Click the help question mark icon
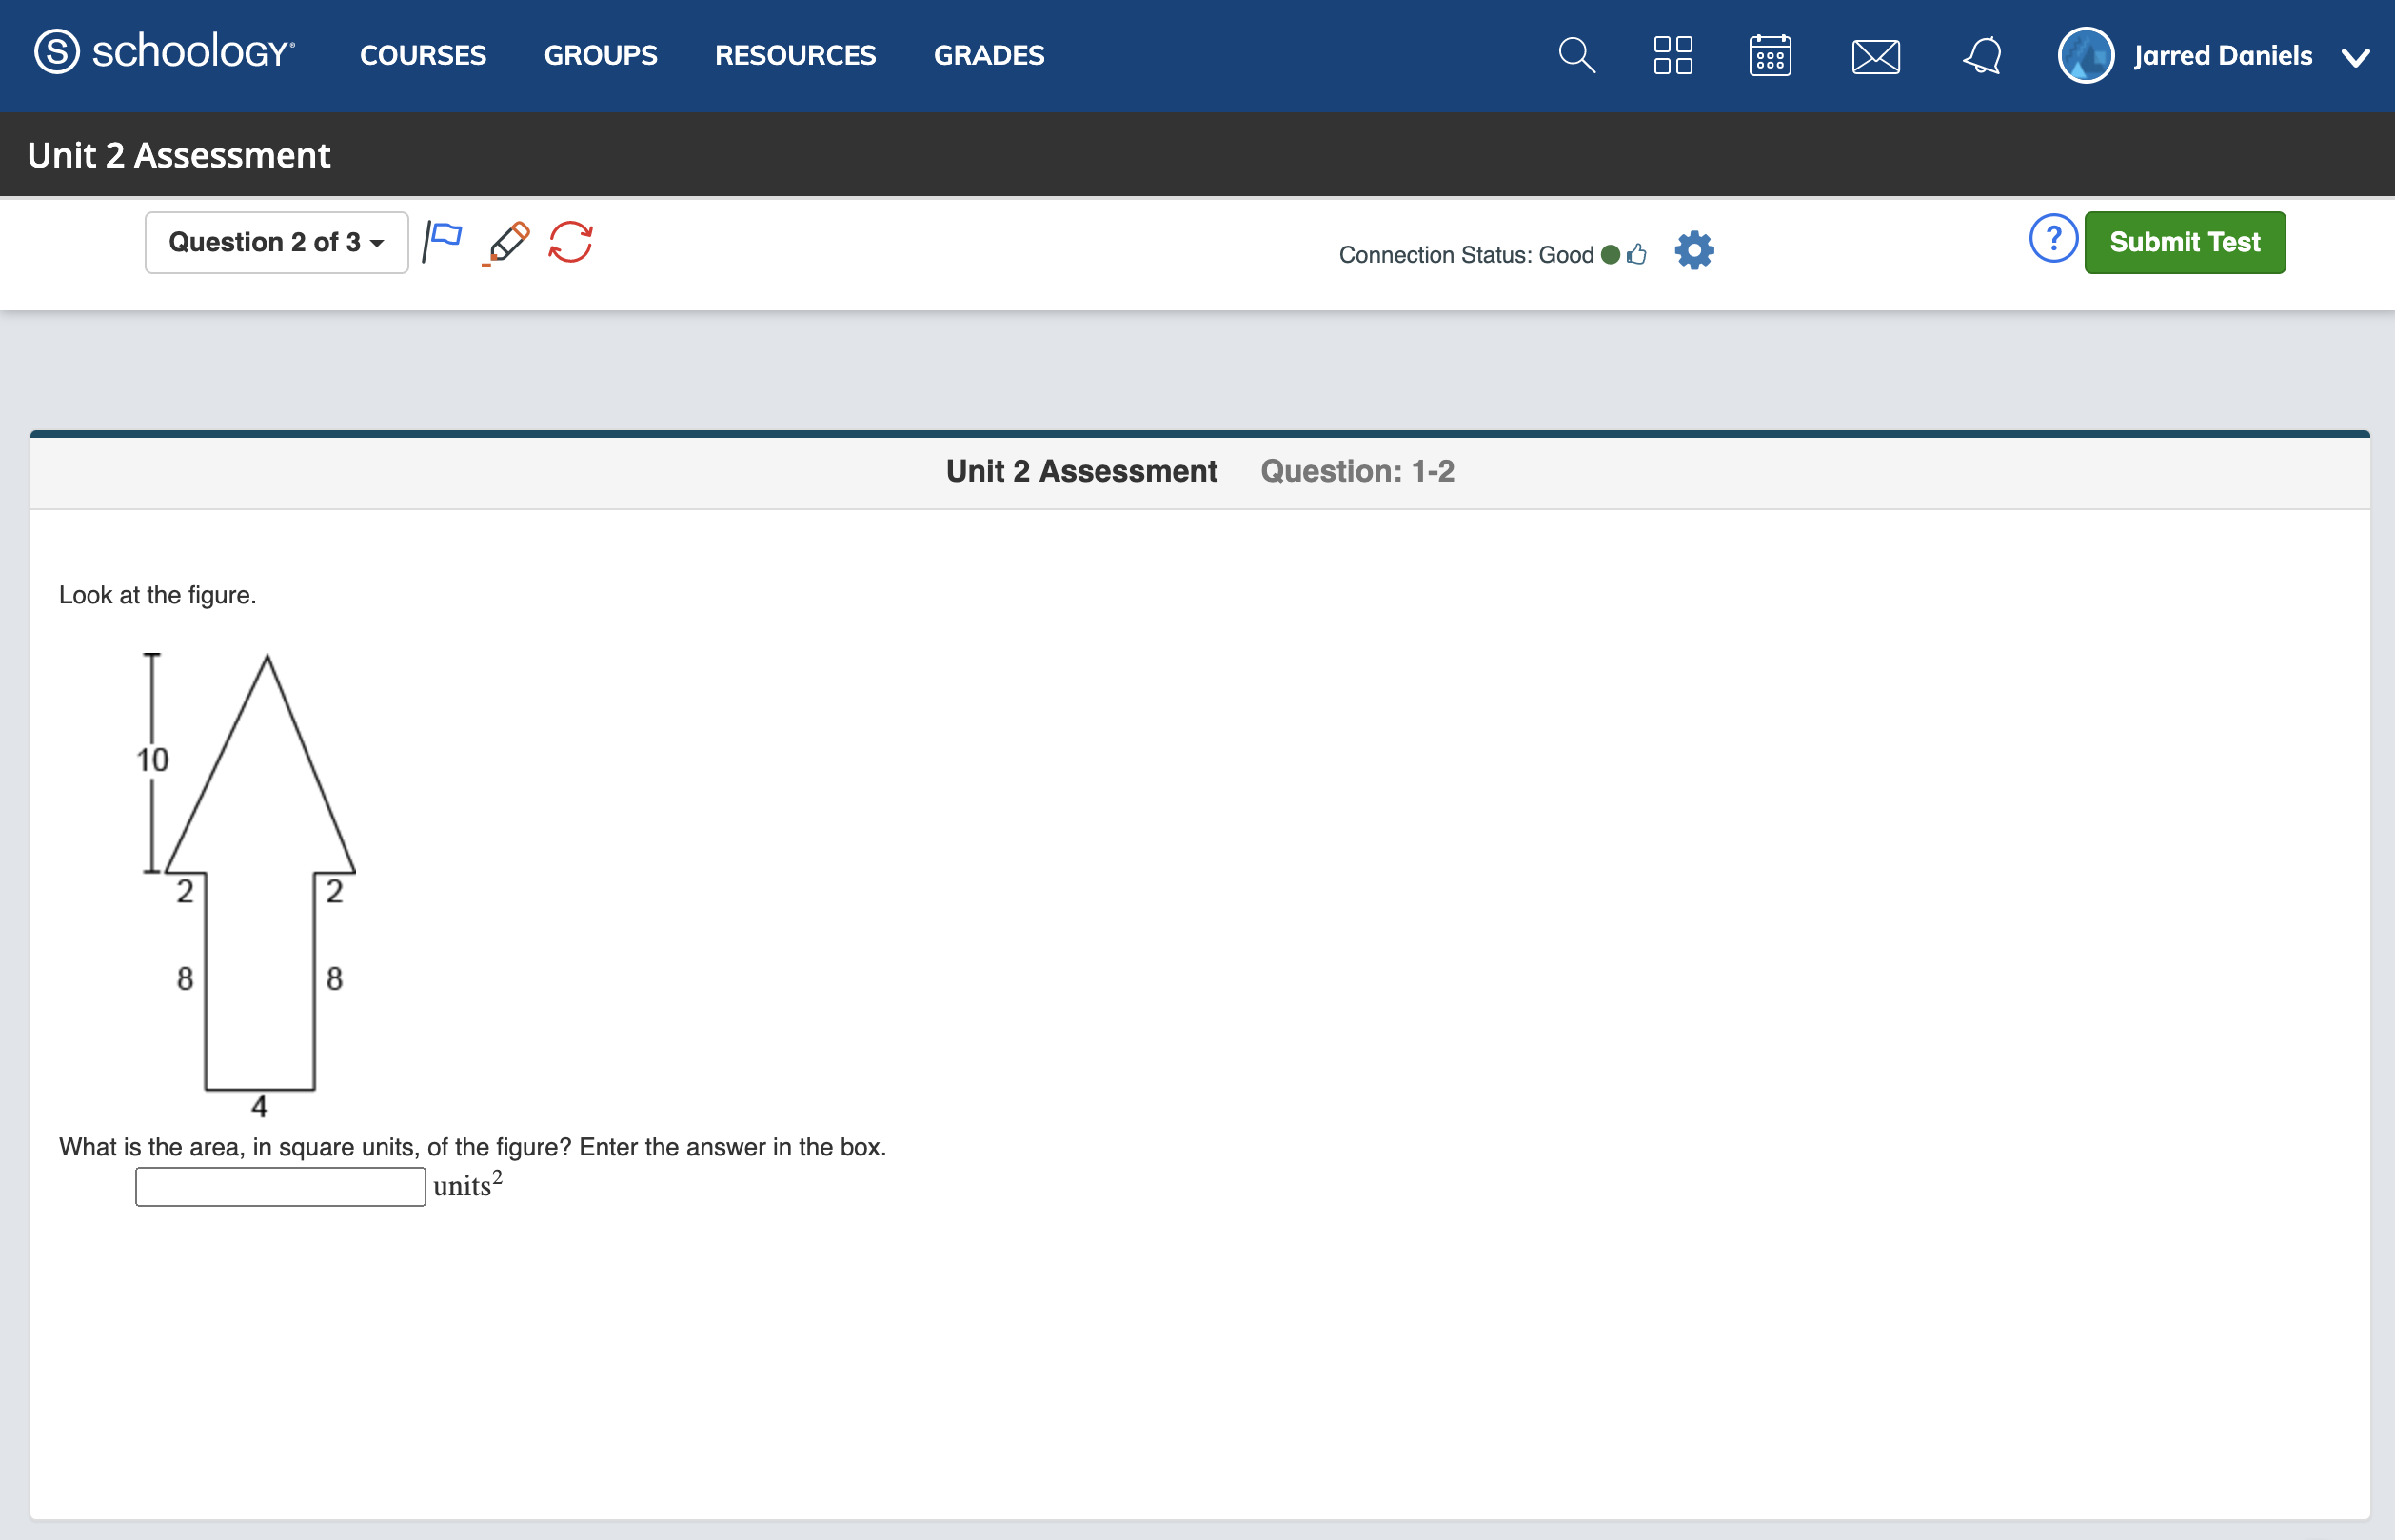This screenshot has width=2395, height=1540. pos(2053,240)
